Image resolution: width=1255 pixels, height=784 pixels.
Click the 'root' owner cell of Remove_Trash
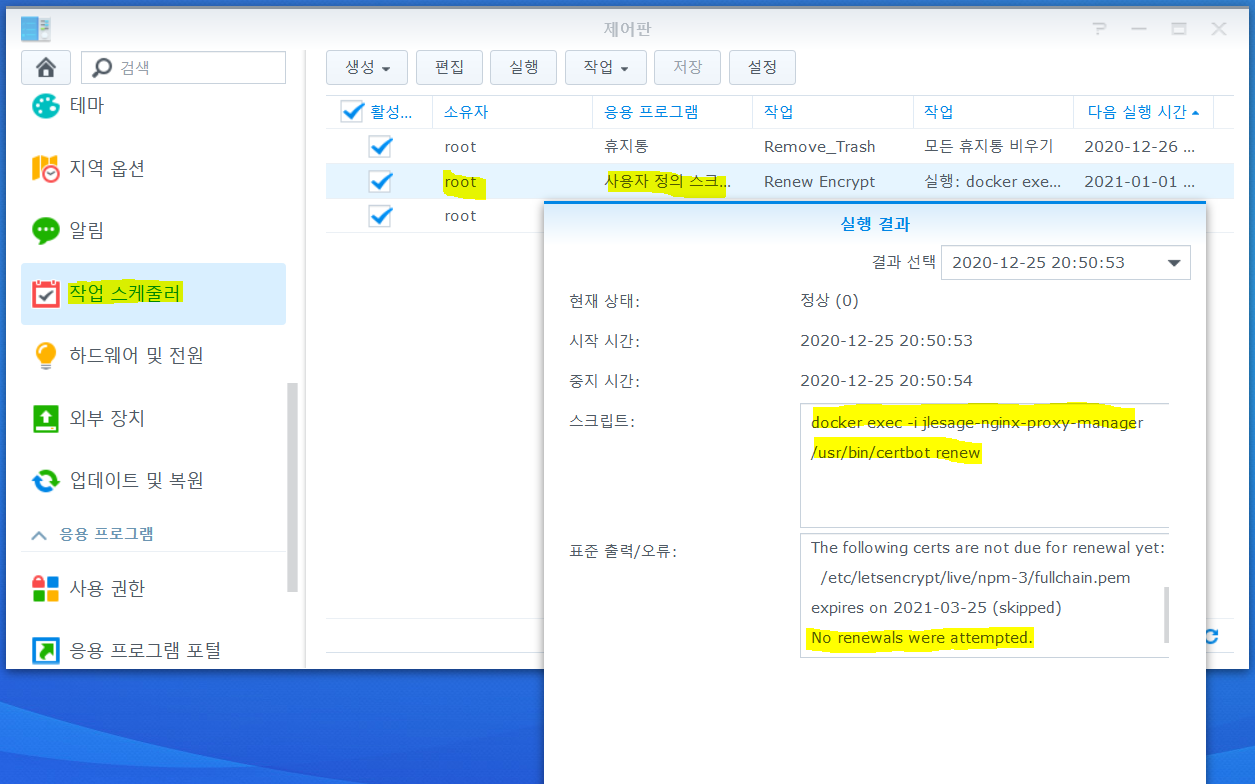460,147
